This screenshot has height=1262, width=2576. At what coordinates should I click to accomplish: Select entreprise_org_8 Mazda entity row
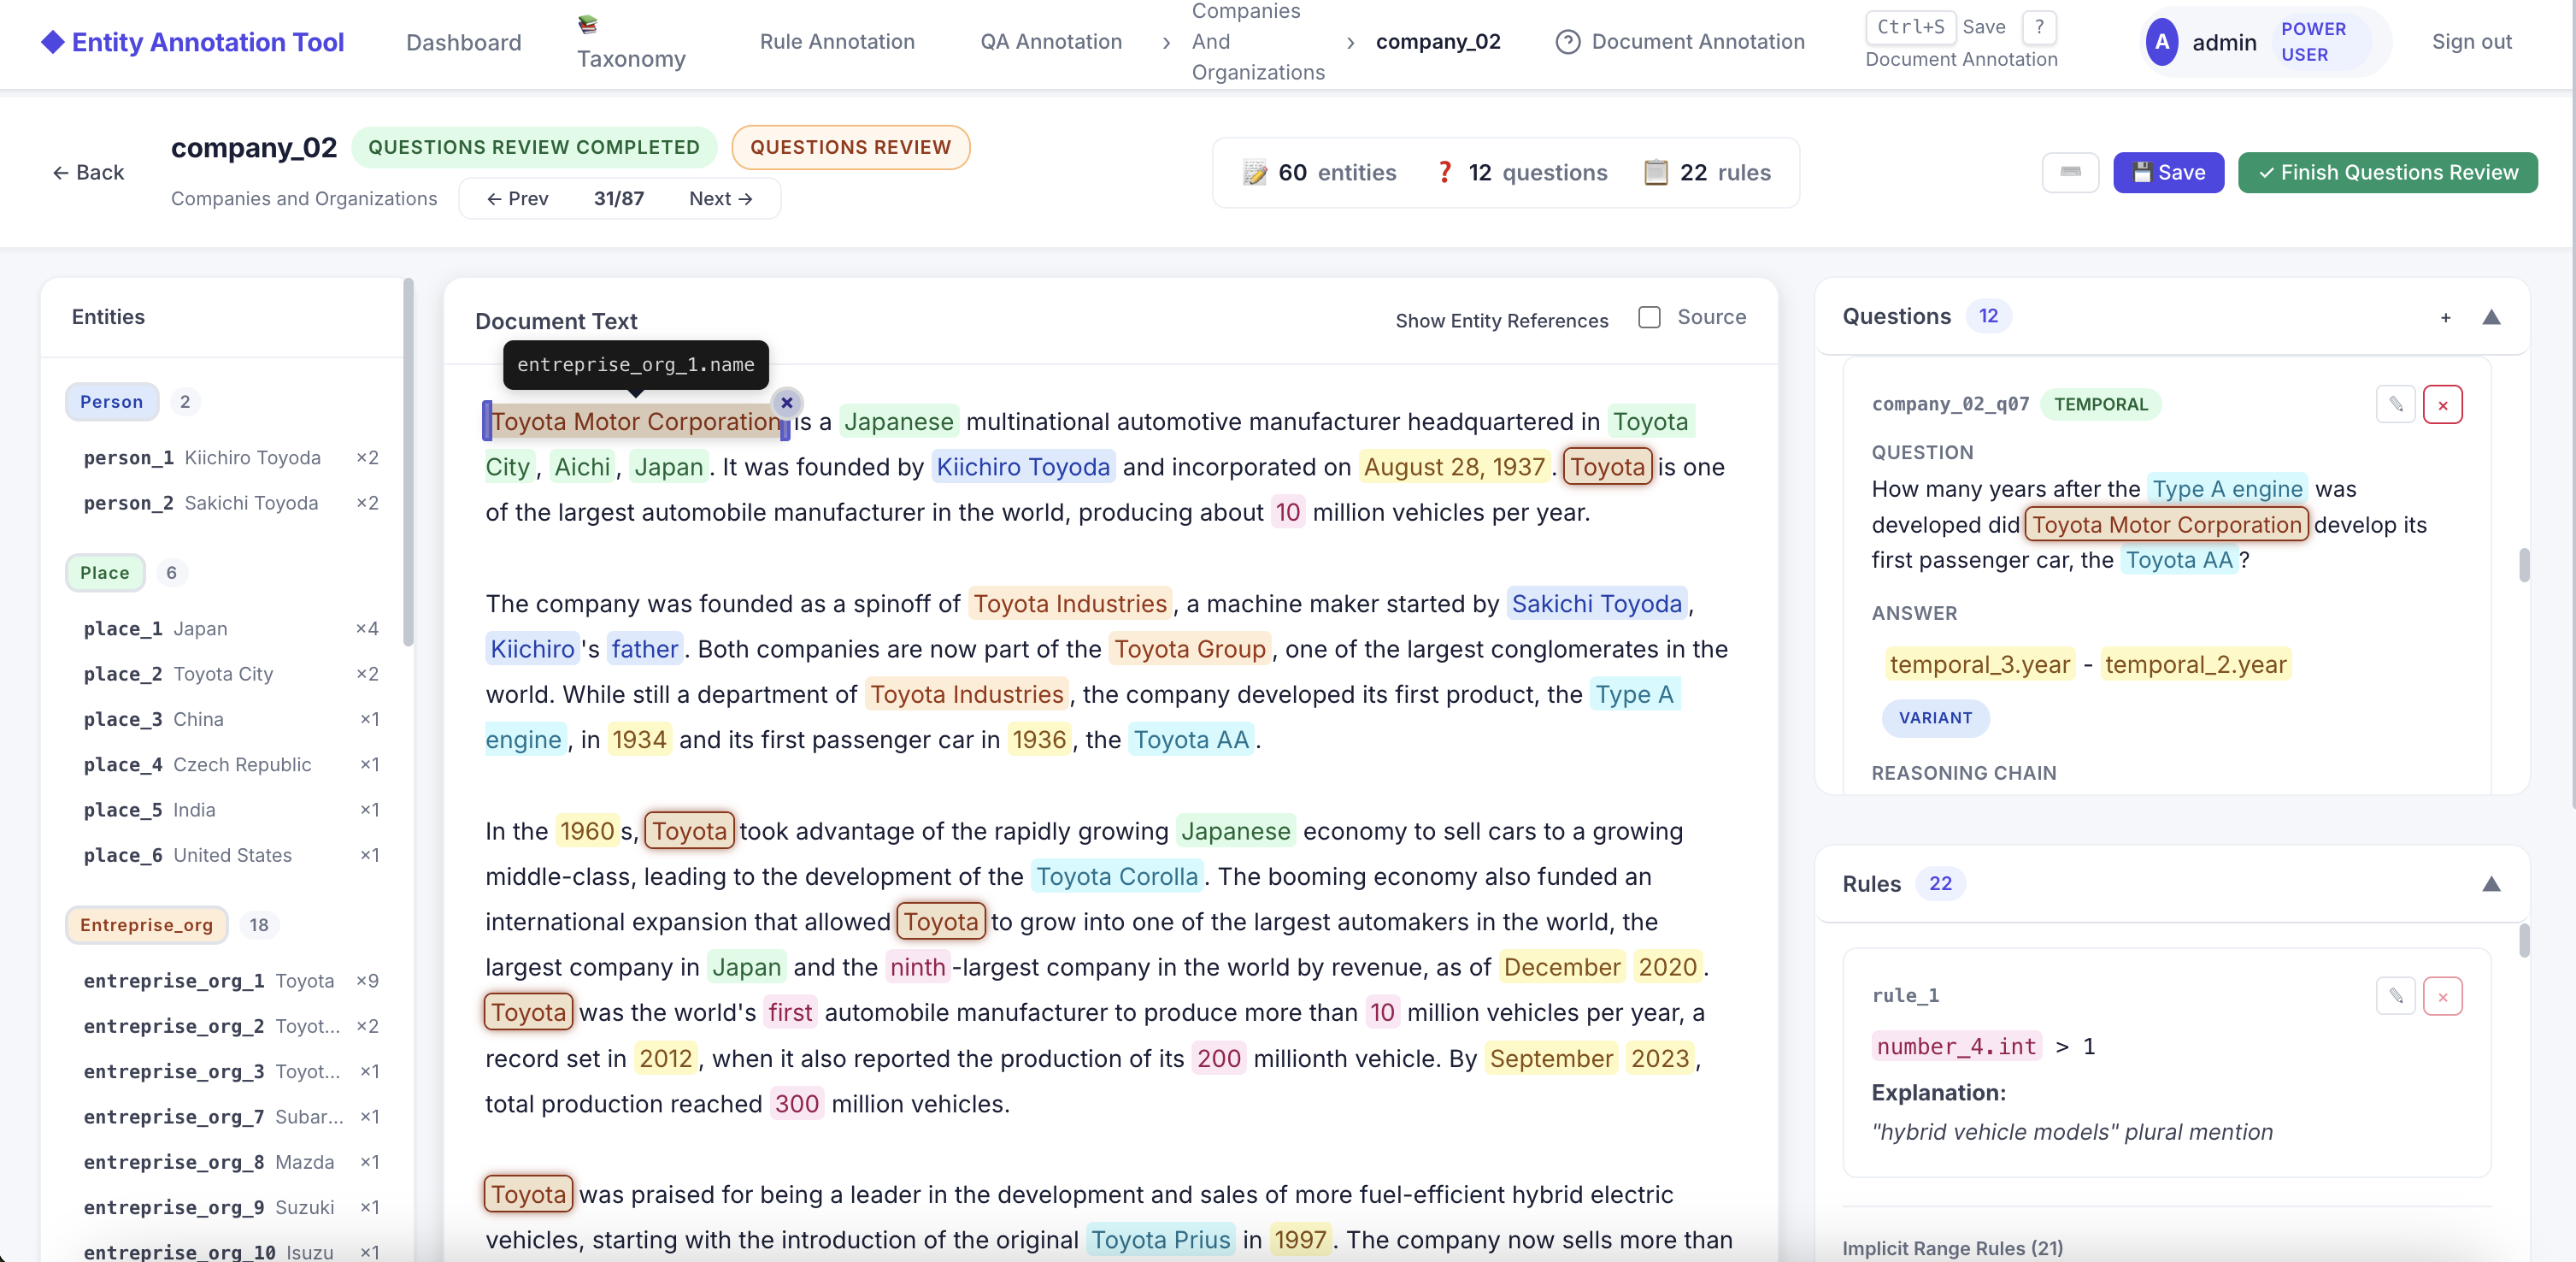pyautogui.click(x=231, y=1162)
